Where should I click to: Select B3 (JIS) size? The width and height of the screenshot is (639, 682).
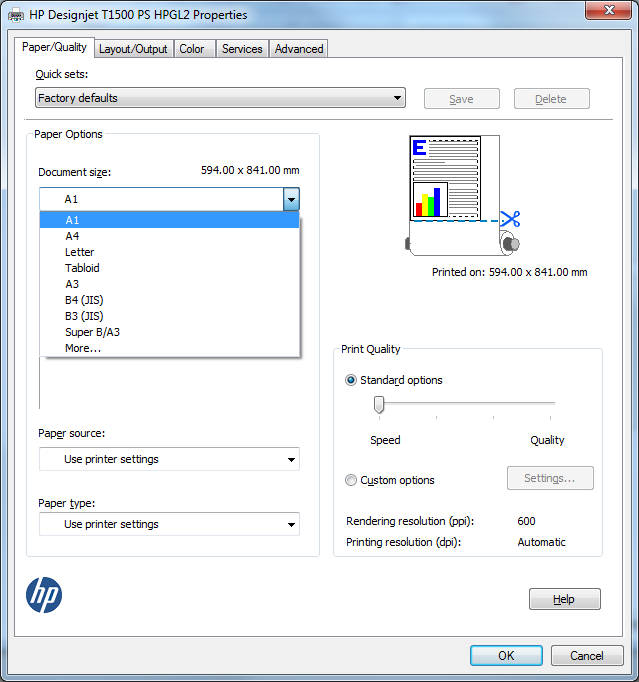tap(169, 316)
